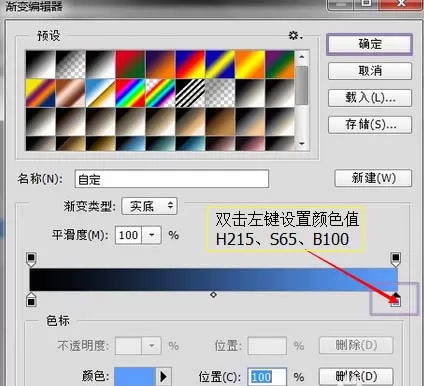This screenshot has height=386, width=424.
Task: Select the rainbow spectrum preset
Action: [x=130, y=93]
